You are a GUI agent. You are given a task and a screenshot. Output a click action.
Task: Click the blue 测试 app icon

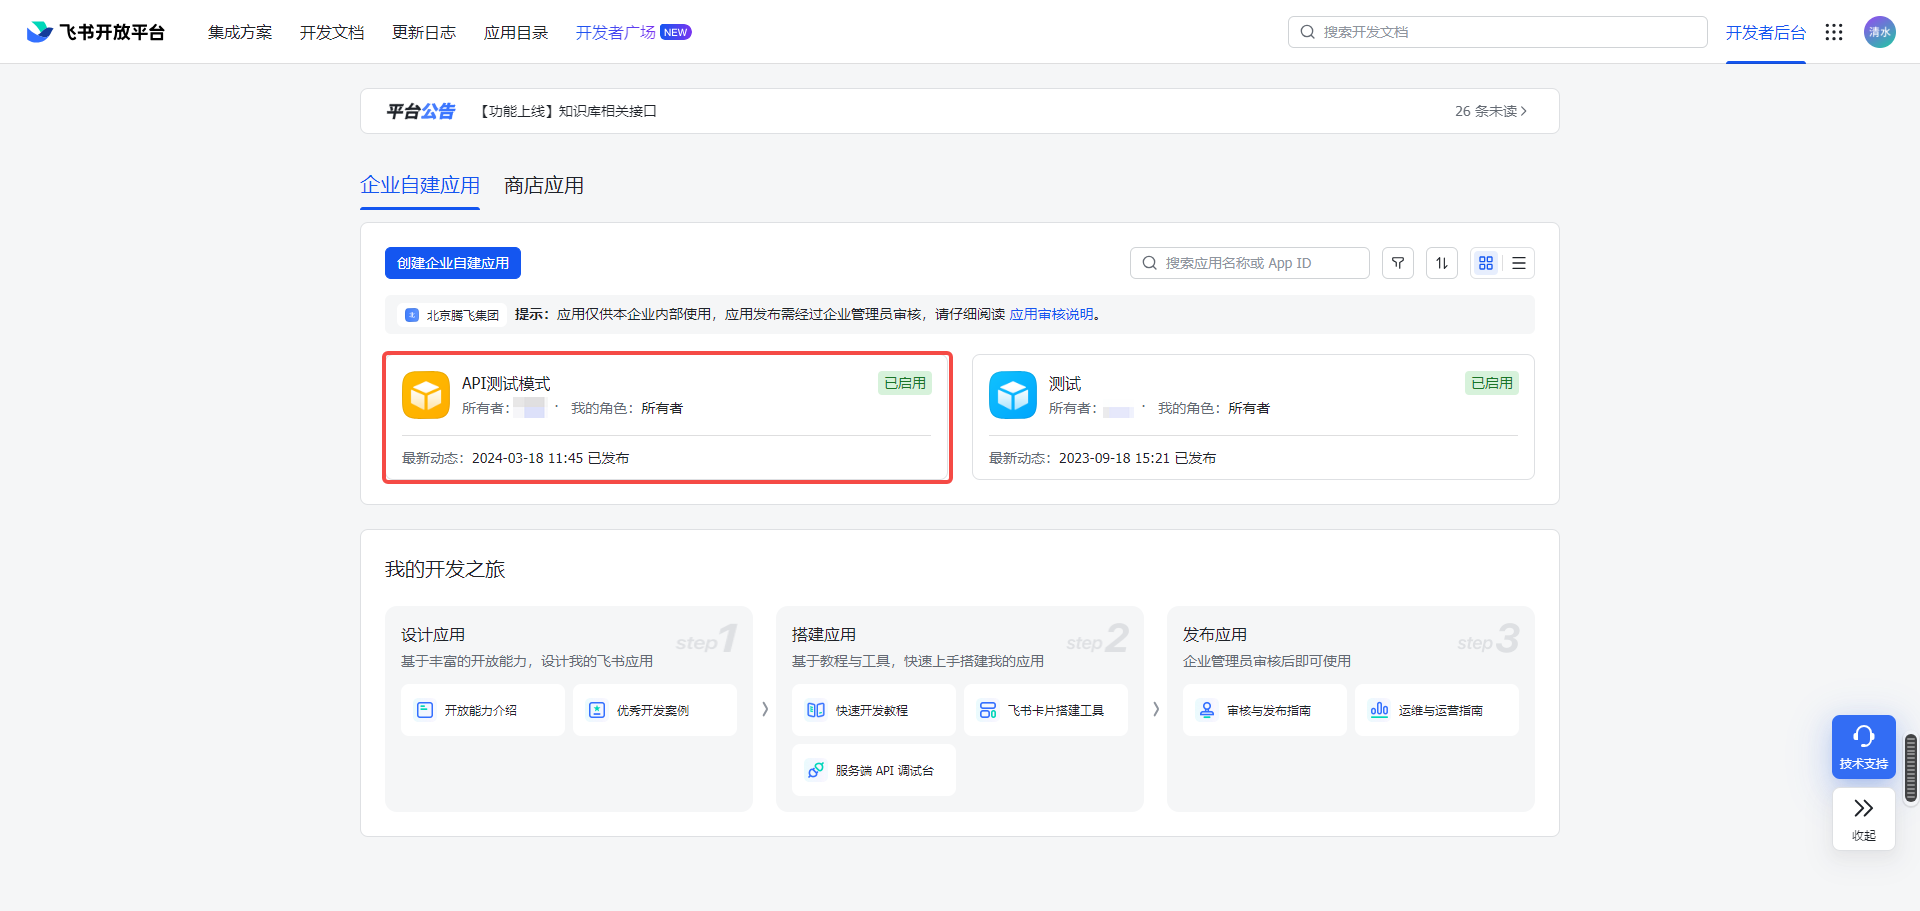pyautogui.click(x=1013, y=395)
